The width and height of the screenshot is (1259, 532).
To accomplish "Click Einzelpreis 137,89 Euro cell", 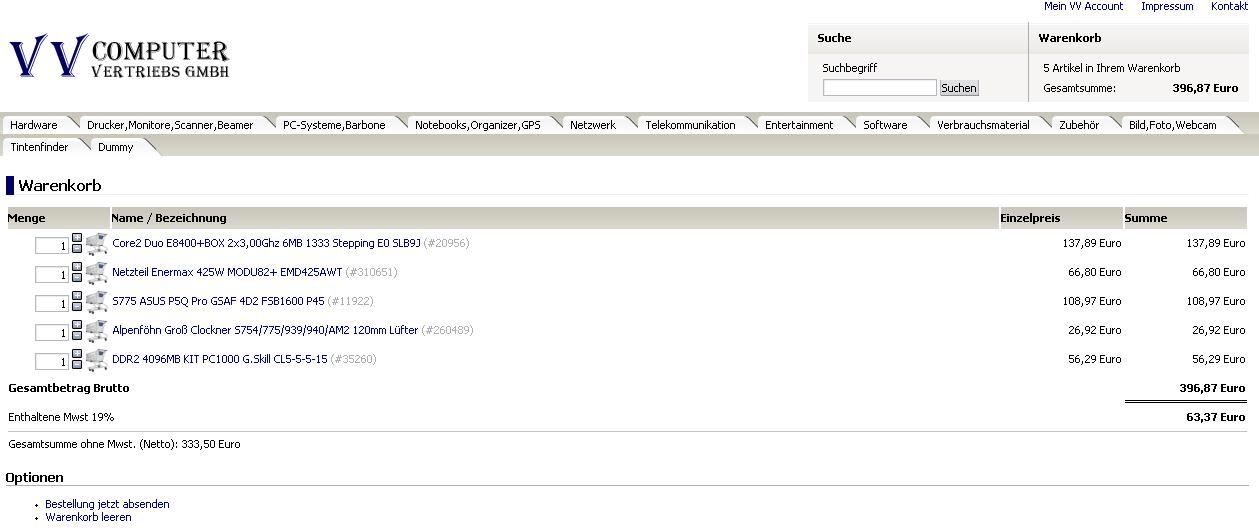I will click(x=1091, y=243).
